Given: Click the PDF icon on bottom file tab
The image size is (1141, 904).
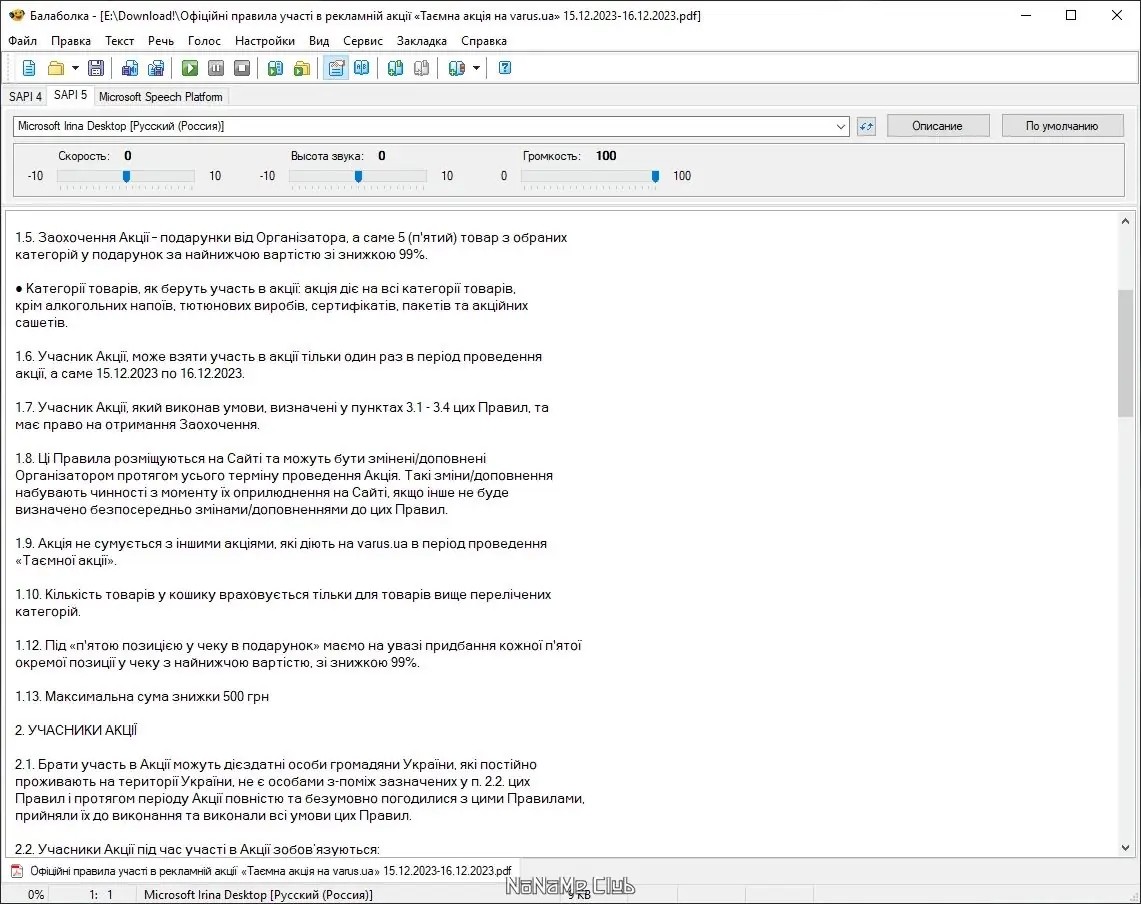Looking at the screenshot, I should (17, 871).
